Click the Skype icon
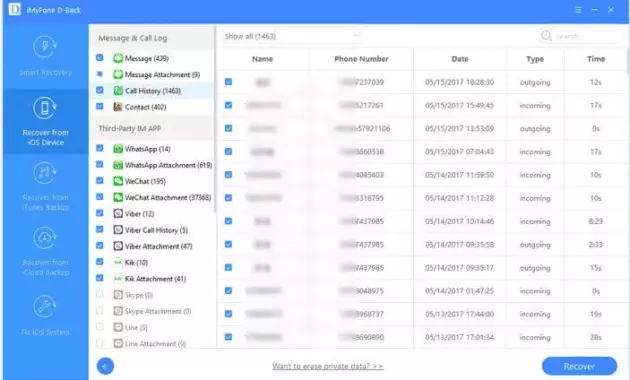Image resolution: width=630 pixels, height=380 pixels. (x=118, y=295)
